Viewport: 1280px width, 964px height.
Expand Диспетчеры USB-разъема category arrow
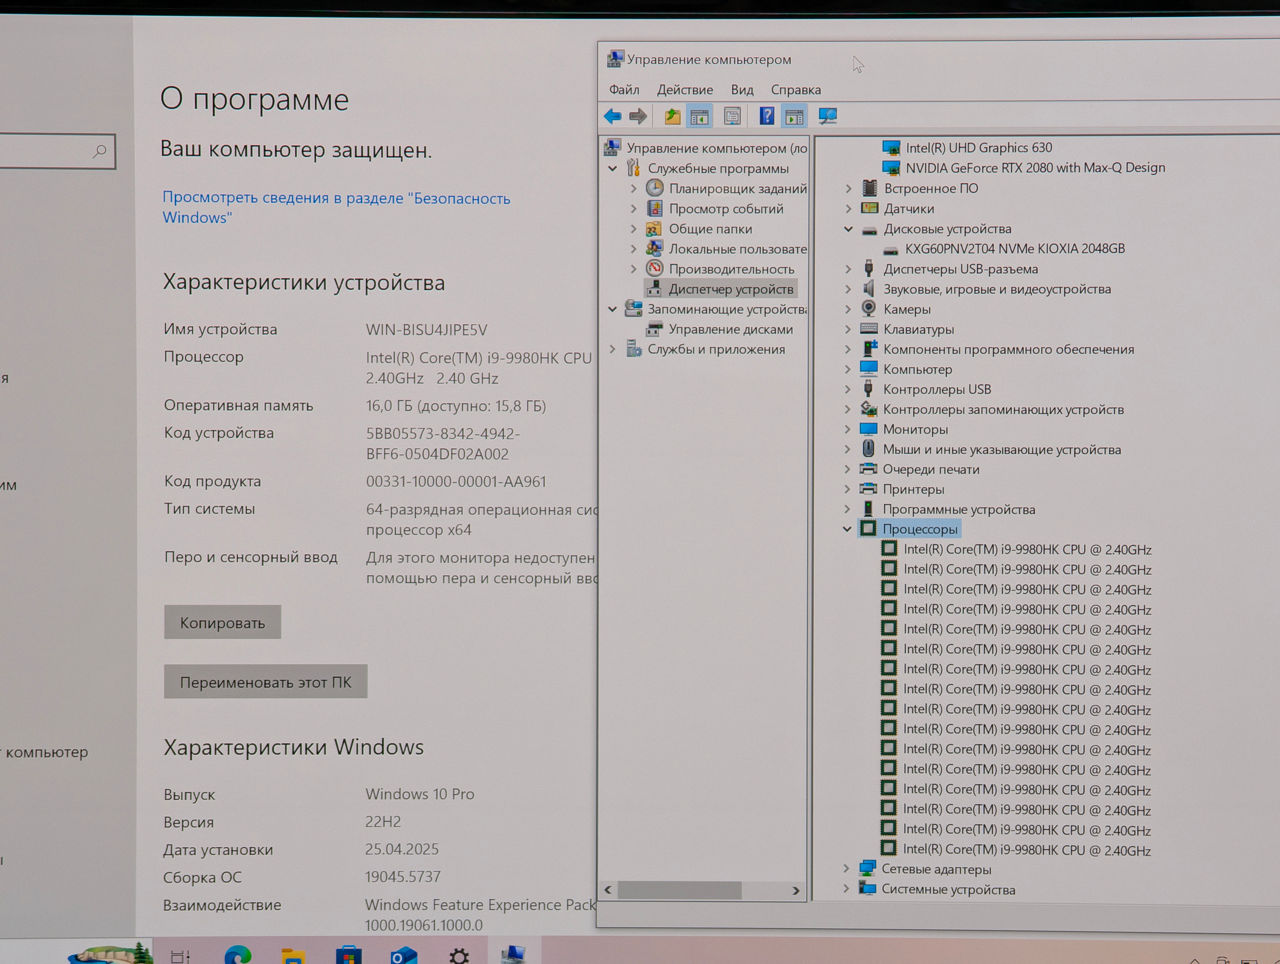(x=848, y=269)
